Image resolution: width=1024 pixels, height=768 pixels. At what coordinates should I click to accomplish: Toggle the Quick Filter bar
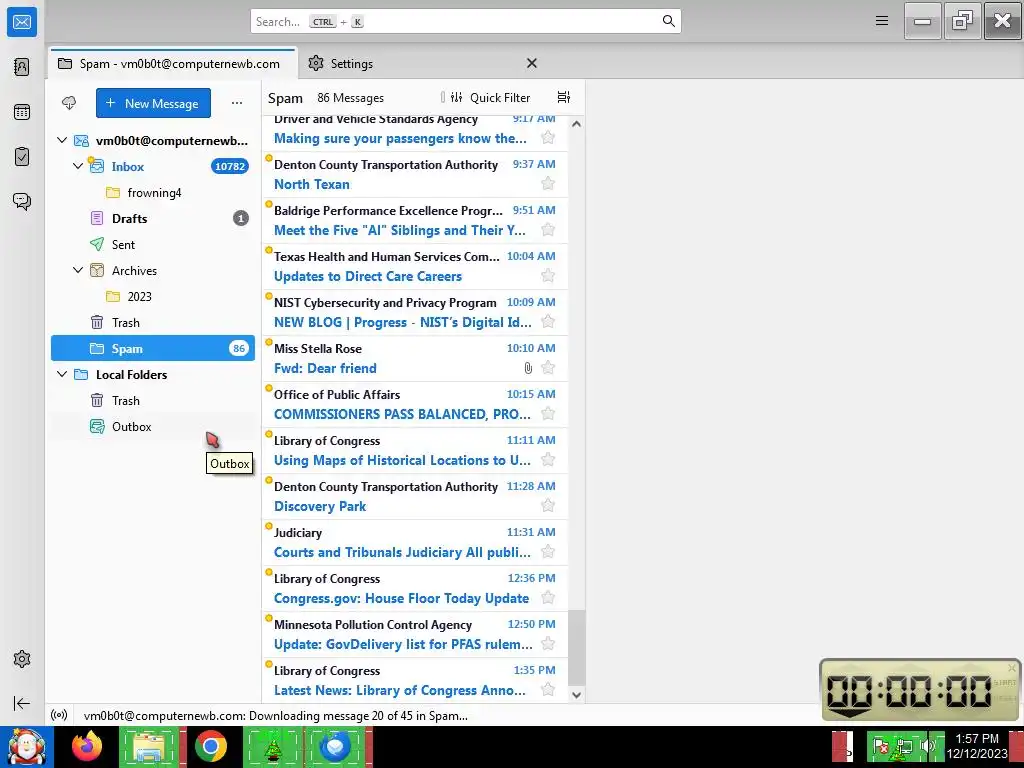click(491, 97)
